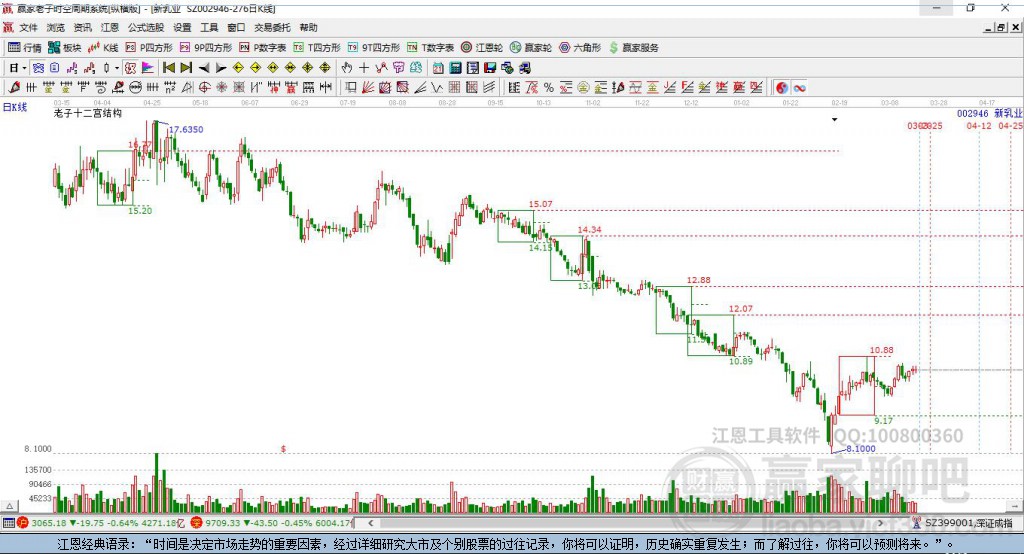Open the 9T四方形 tool

pos(374,48)
